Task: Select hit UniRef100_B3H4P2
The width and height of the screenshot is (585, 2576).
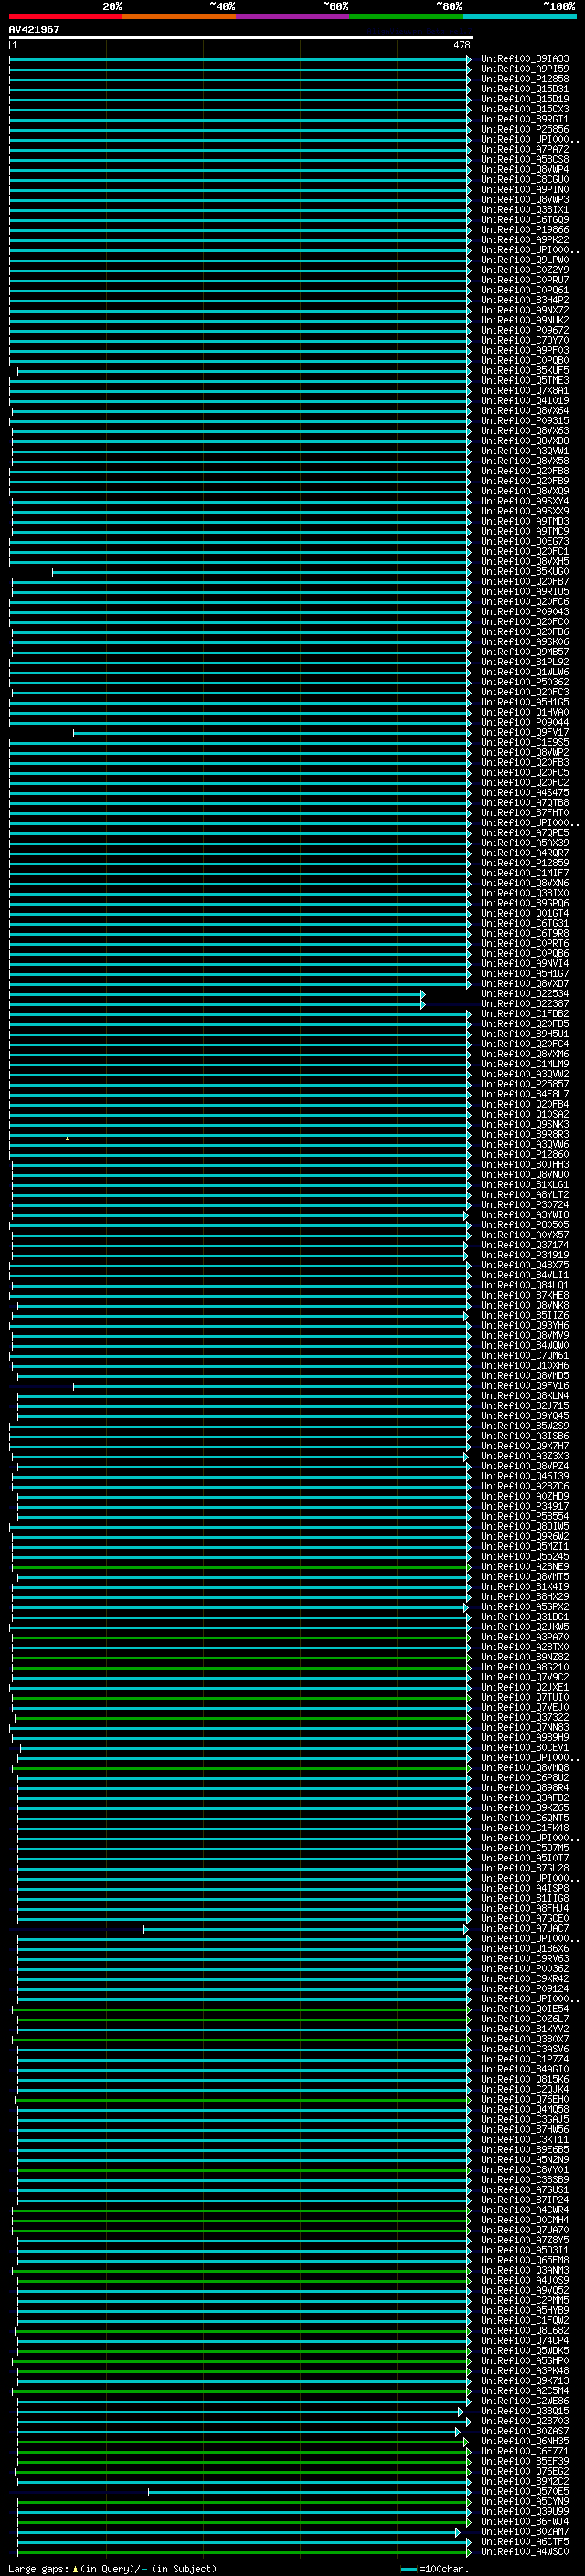Action: point(525,300)
